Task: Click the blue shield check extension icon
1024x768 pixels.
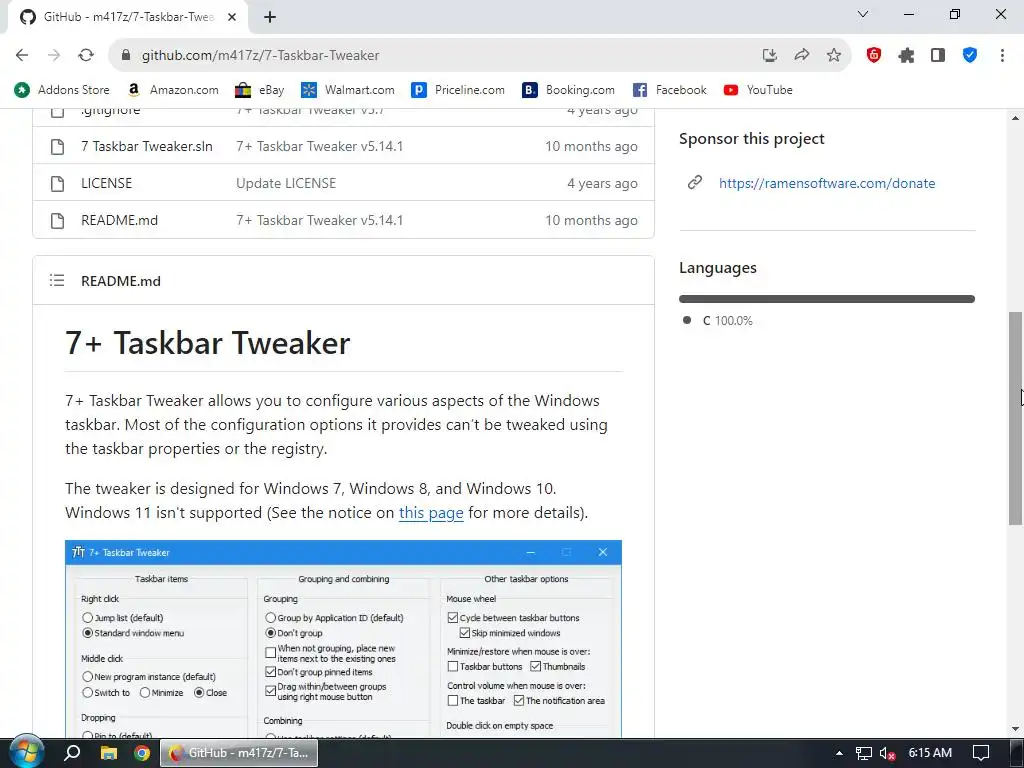Action: [970, 56]
